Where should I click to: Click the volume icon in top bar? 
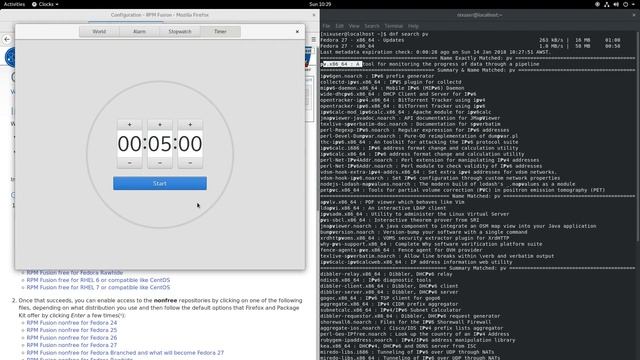616,4
